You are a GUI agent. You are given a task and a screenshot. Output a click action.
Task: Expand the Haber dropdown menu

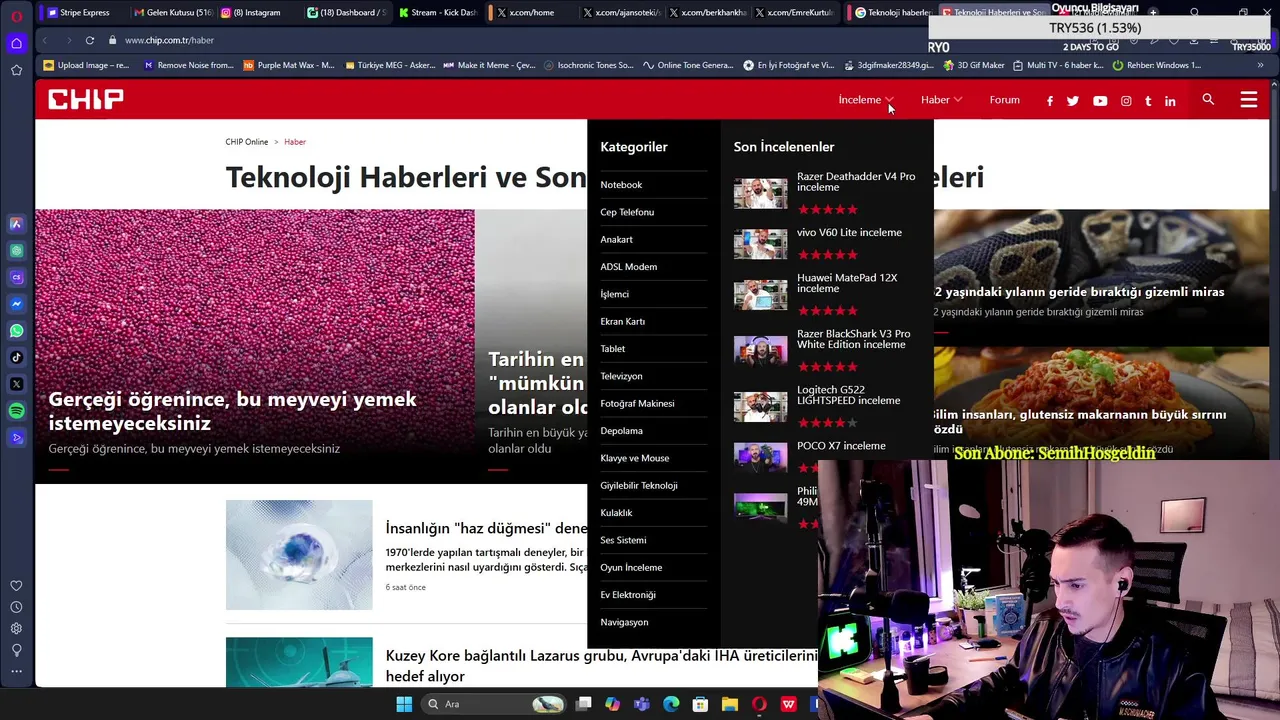tap(941, 100)
